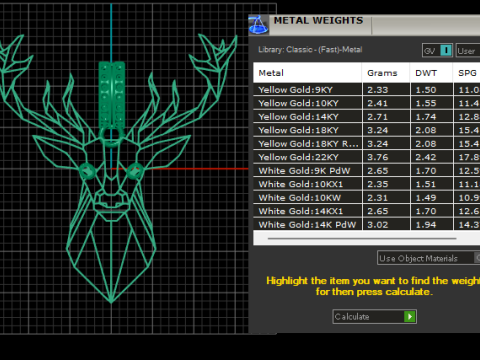
Task: Select the Yellow Gold:10KY row
Action: pos(367,103)
